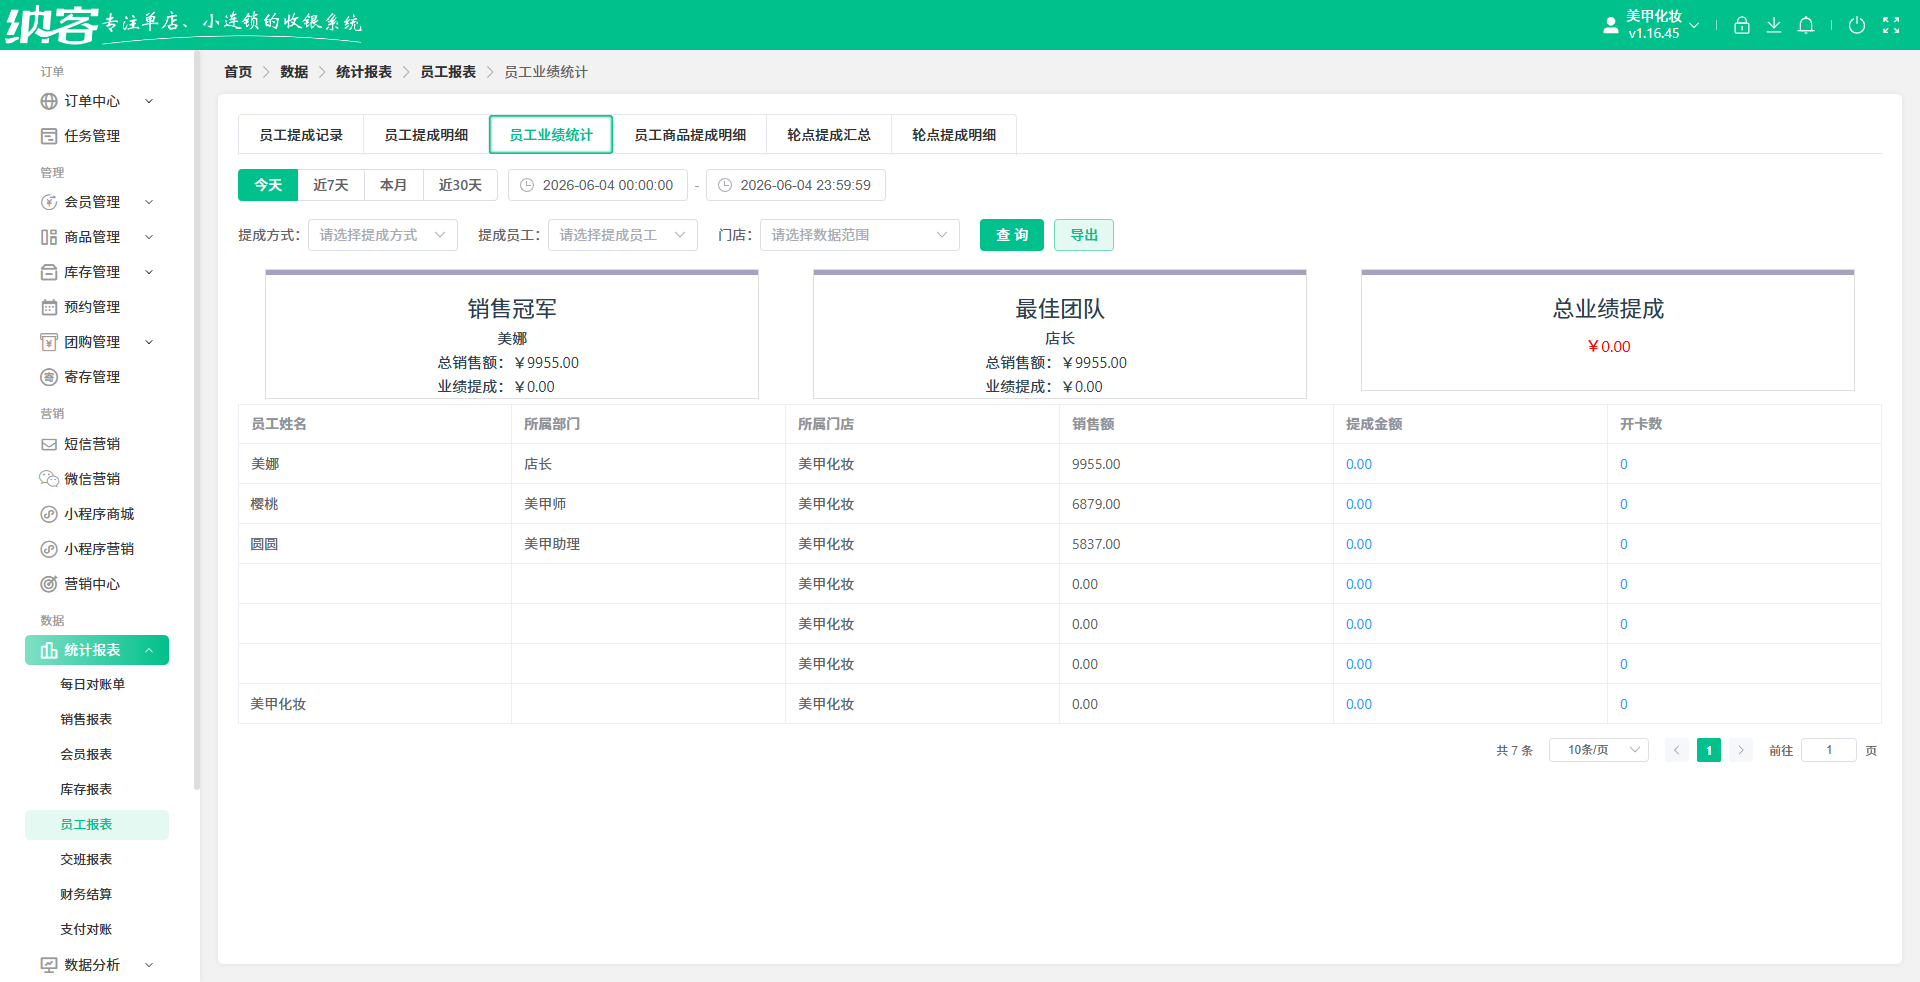Click the end date field 2026-06-04 23:59:59

click(x=796, y=185)
